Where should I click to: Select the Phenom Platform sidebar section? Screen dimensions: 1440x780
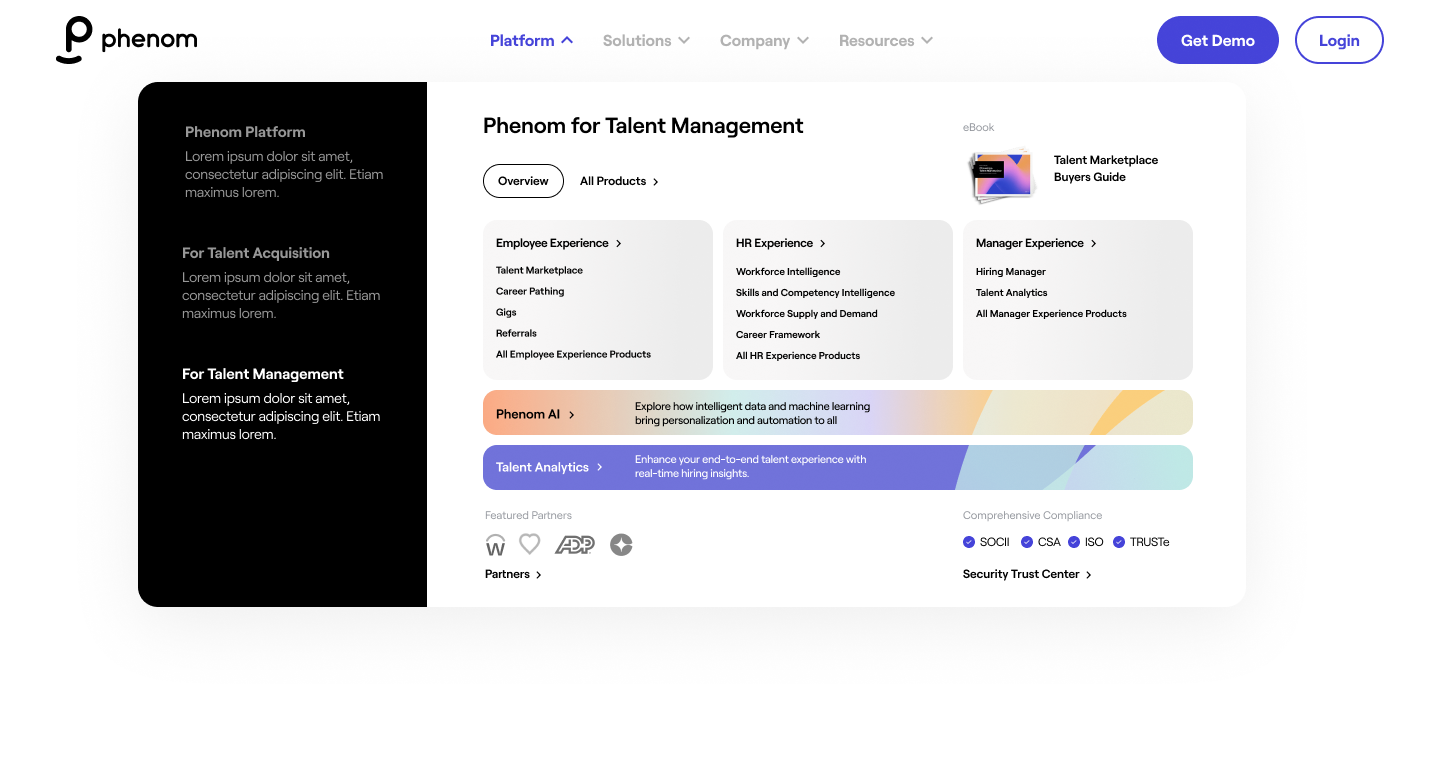[284, 161]
